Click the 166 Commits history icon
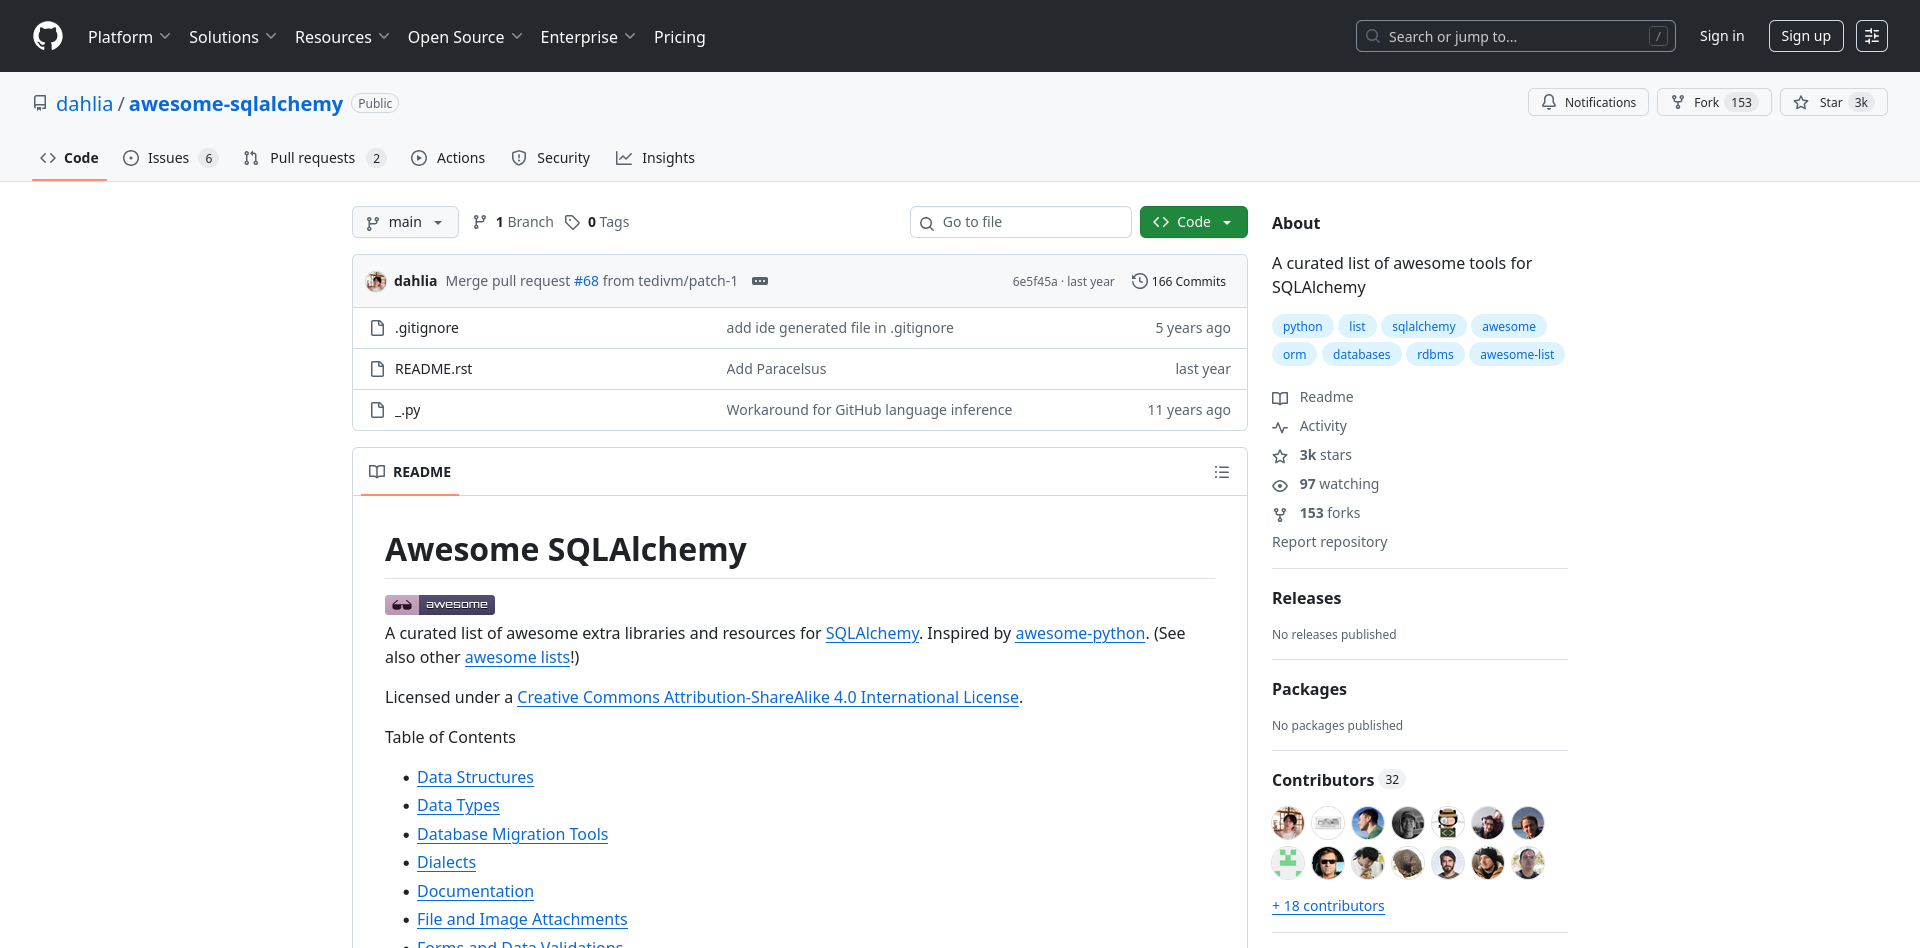 (1139, 281)
